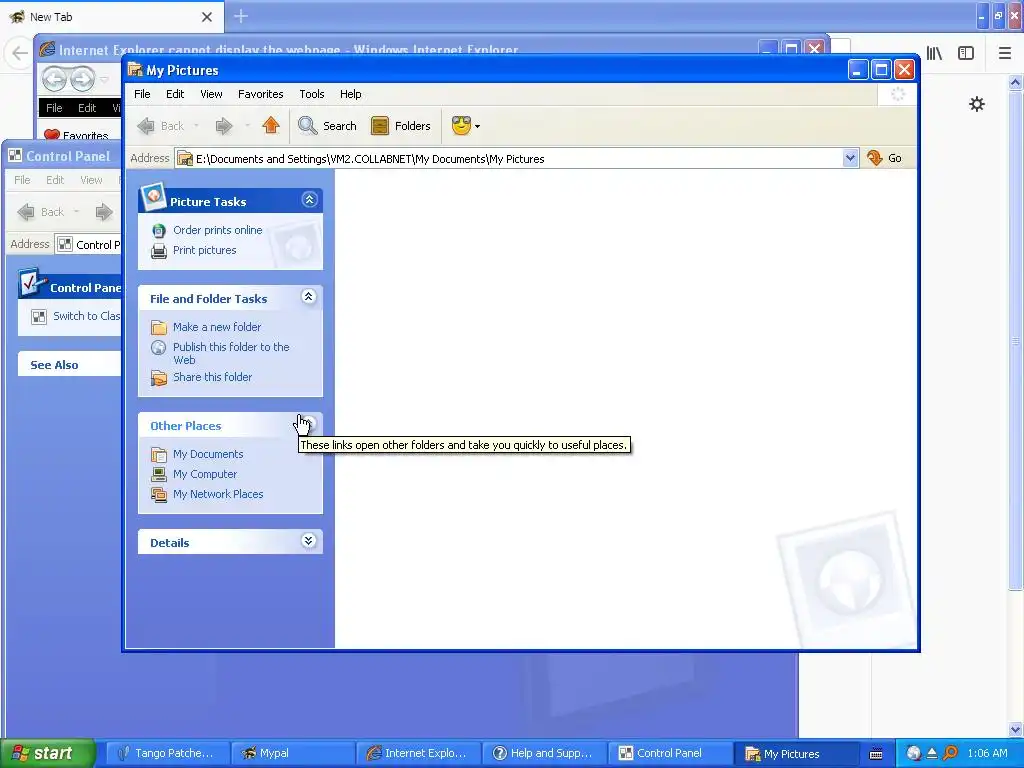Click the forward arrow in My Pictures toolbar

(224, 126)
